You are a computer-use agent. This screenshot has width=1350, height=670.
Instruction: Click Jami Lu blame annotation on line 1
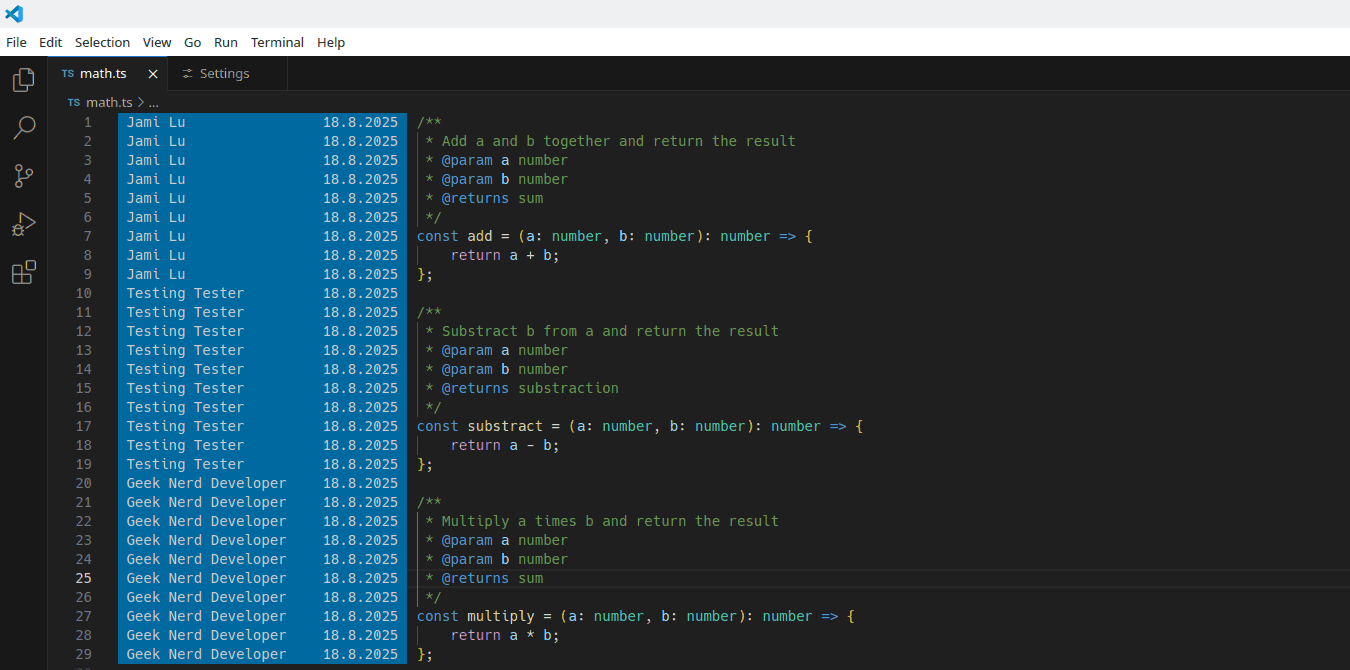click(x=156, y=122)
